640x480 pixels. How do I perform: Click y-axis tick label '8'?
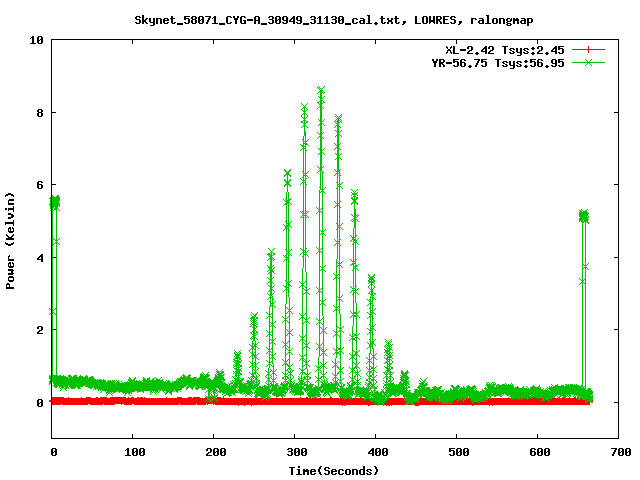tap(40, 113)
